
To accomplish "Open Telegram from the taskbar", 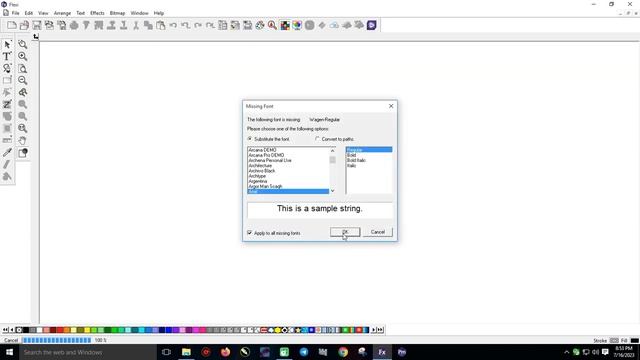I will coord(304,352).
